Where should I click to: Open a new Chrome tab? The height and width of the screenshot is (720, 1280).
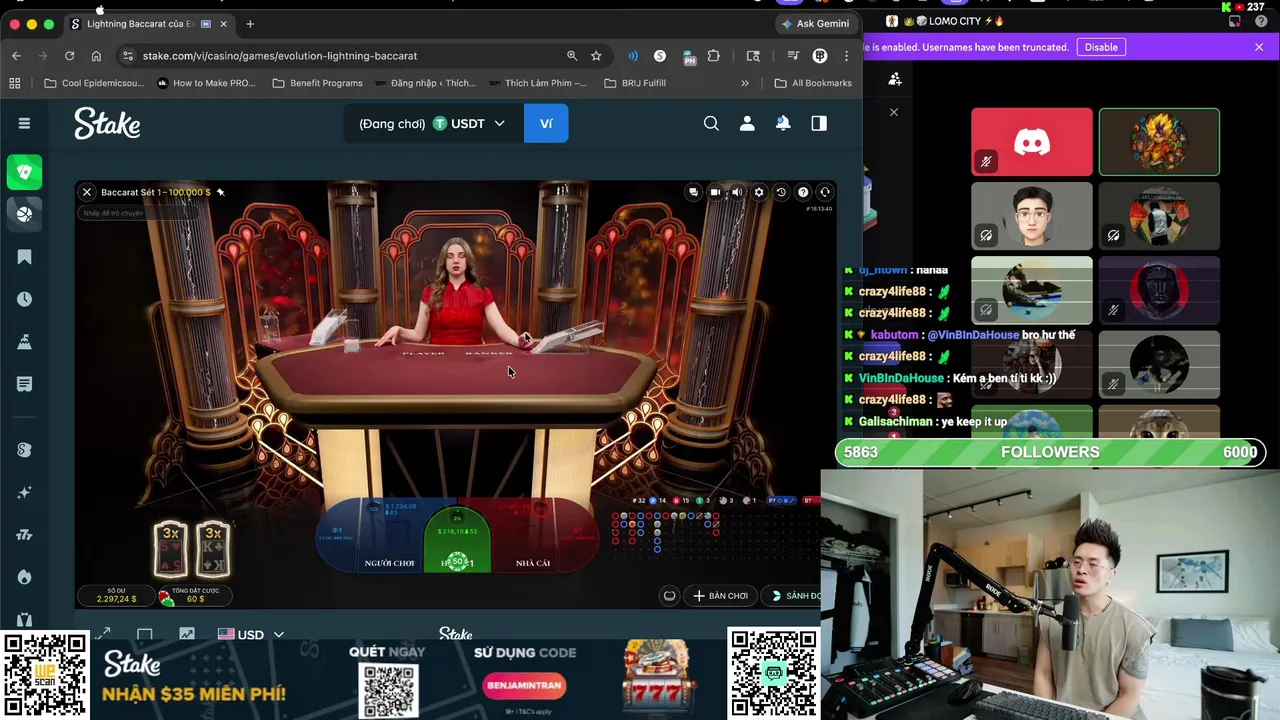pyautogui.click(x=250, y=24)
